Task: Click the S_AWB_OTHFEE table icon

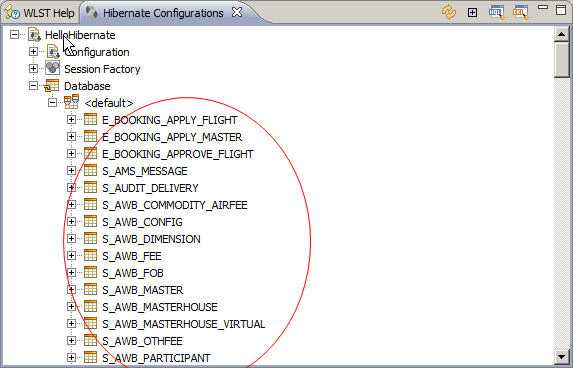Action: [91, 340]
